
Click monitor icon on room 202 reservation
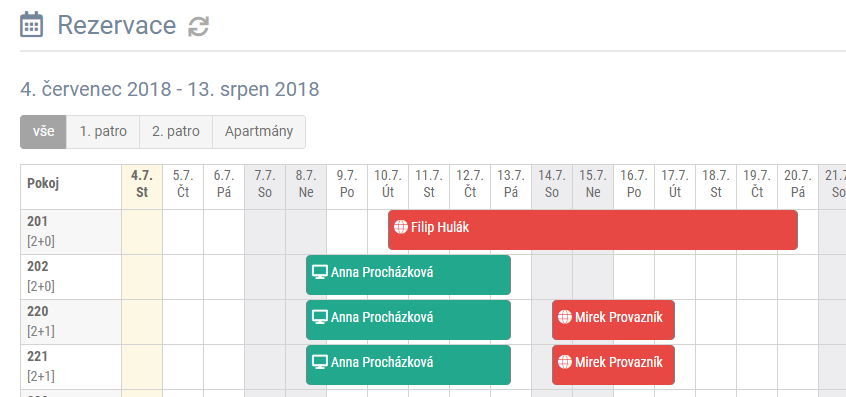[320, 272]
